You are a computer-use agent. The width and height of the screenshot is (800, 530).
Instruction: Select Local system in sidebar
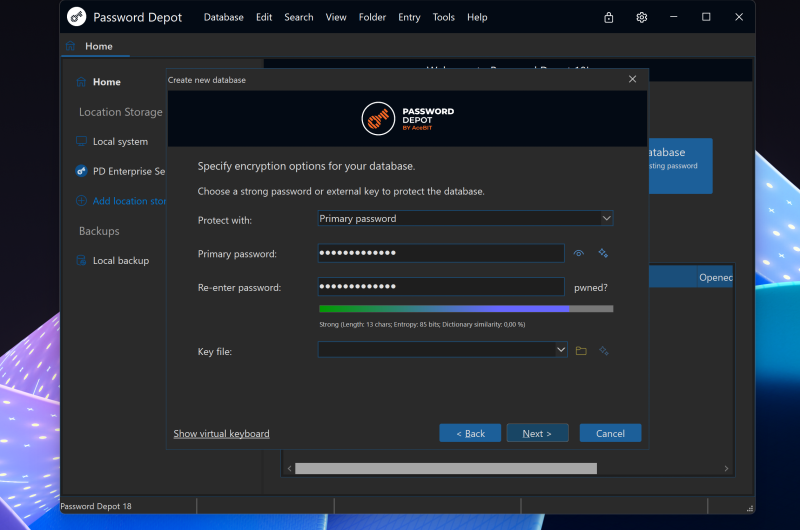point(120,142)
